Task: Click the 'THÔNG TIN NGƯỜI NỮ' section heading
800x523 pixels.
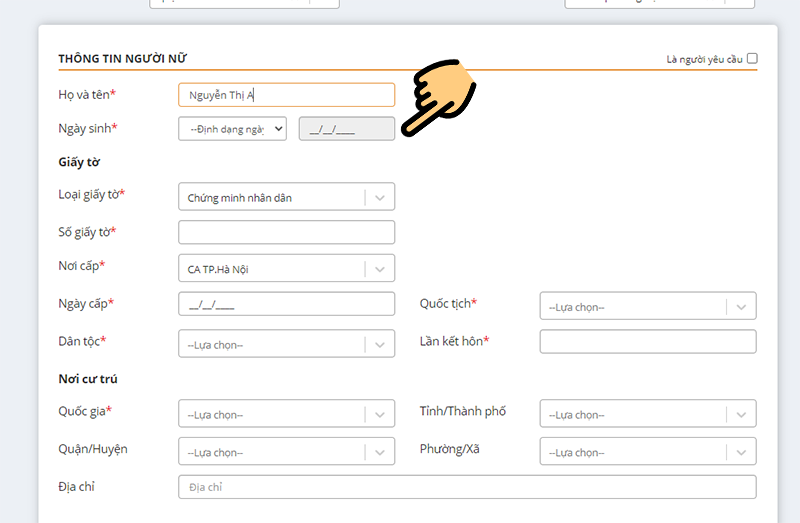Action: coord(122,59)
